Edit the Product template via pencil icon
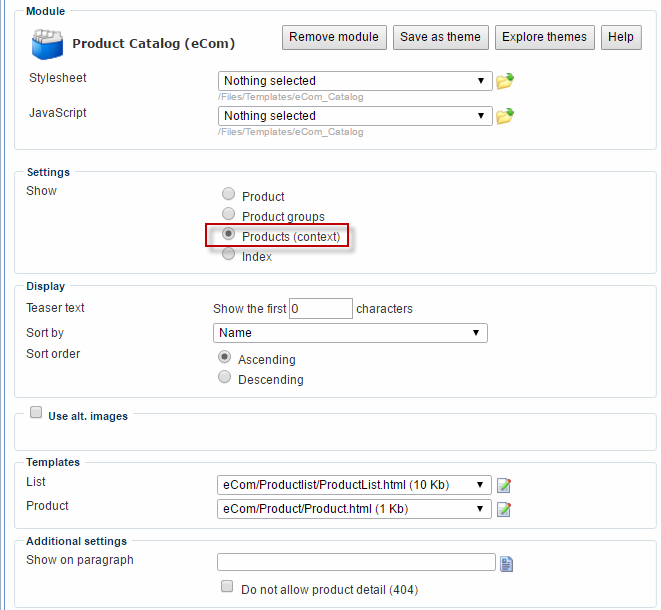The image size is (661, 610). pos(505,509)
